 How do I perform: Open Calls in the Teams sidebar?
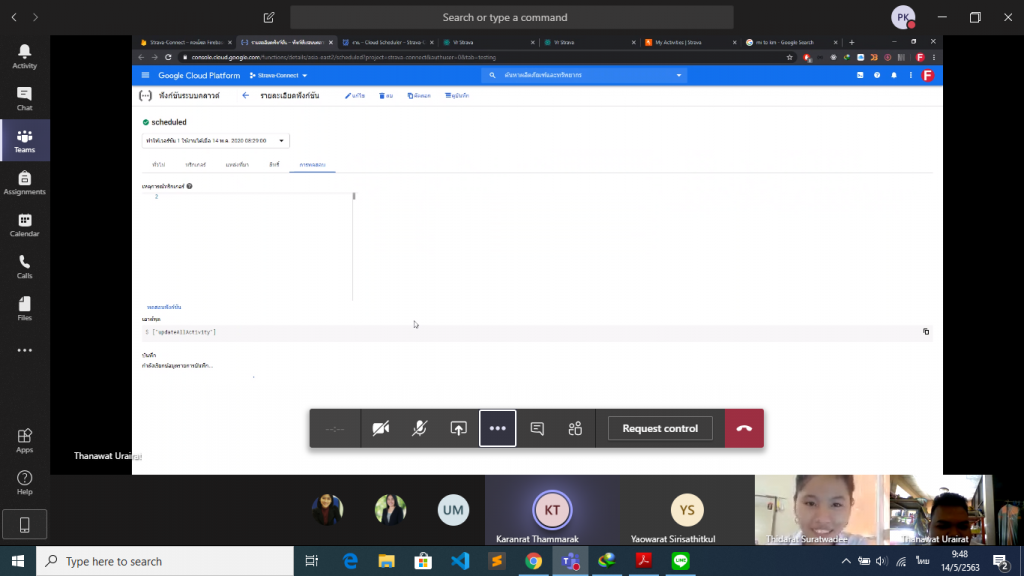[x=25, y=267]
